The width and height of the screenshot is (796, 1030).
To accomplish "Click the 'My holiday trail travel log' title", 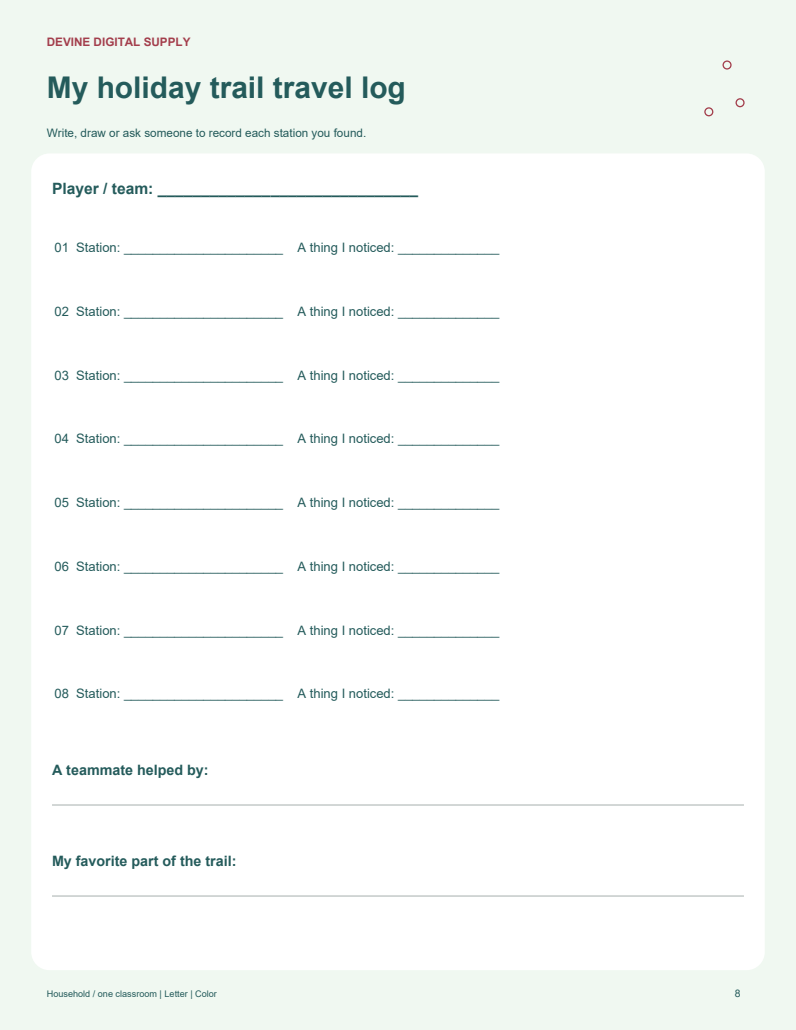I will click(226, 88).
